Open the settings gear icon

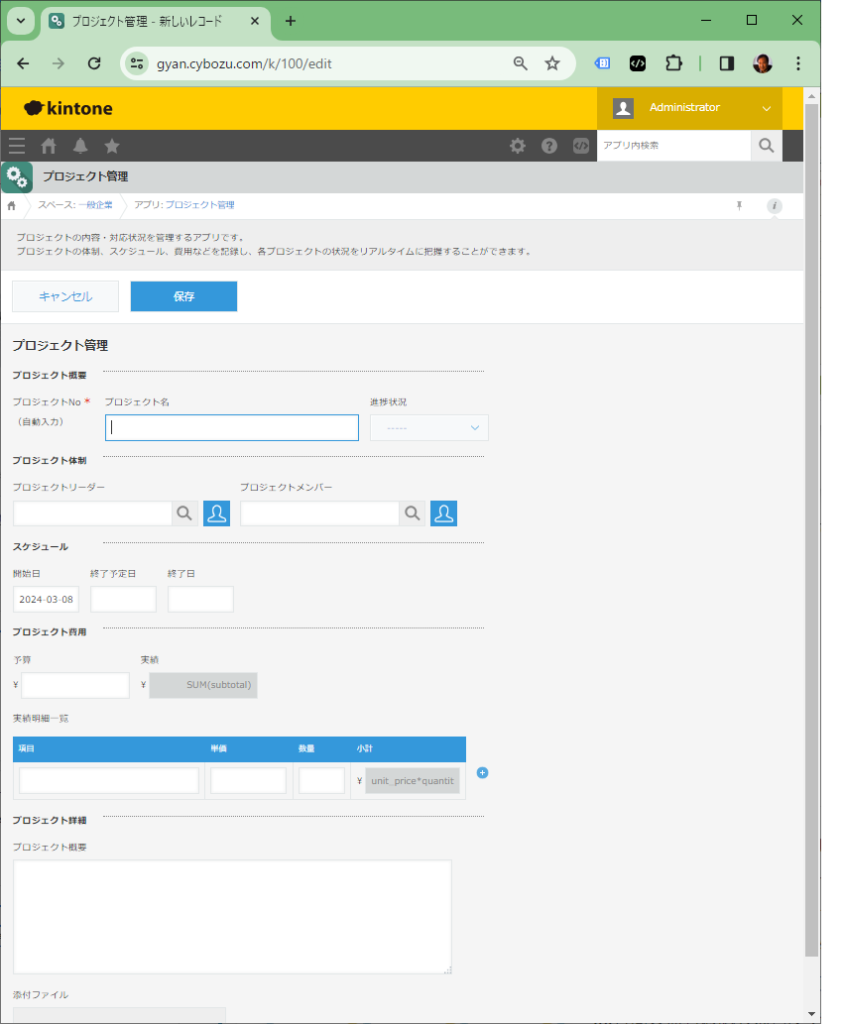[x=517, y=146]
